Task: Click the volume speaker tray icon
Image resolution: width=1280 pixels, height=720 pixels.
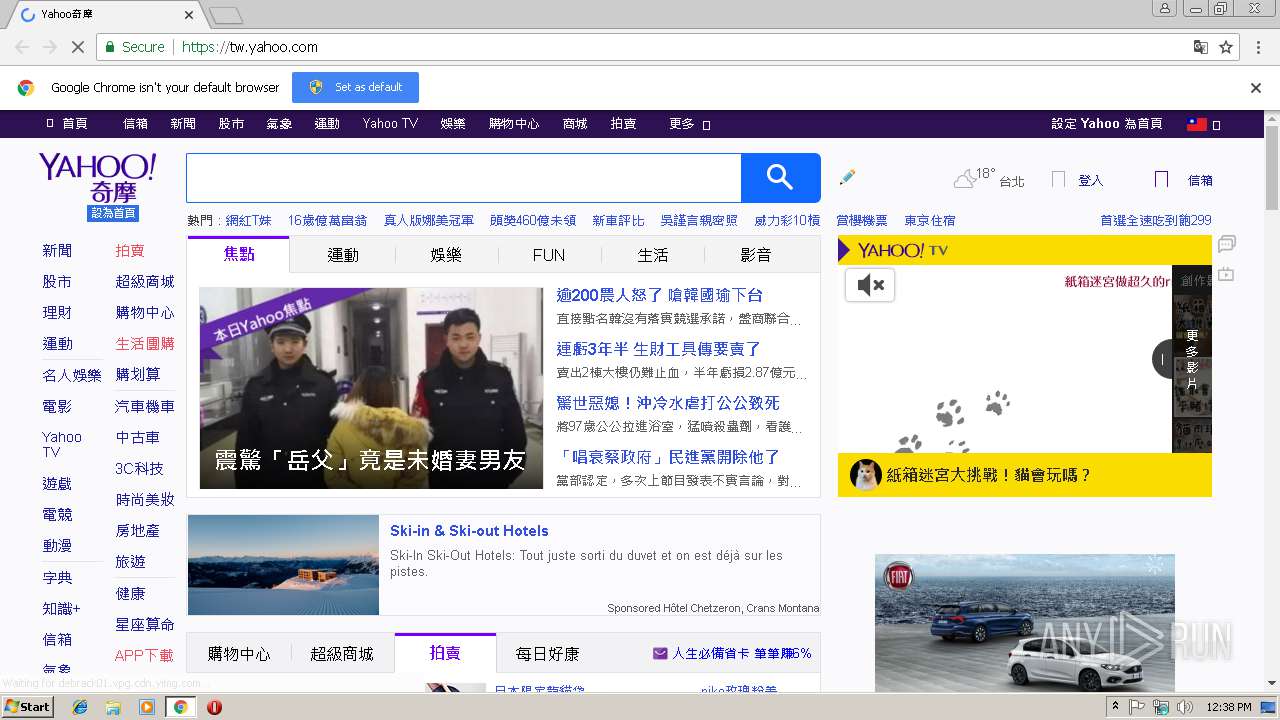Action: tap(1185, 707)
